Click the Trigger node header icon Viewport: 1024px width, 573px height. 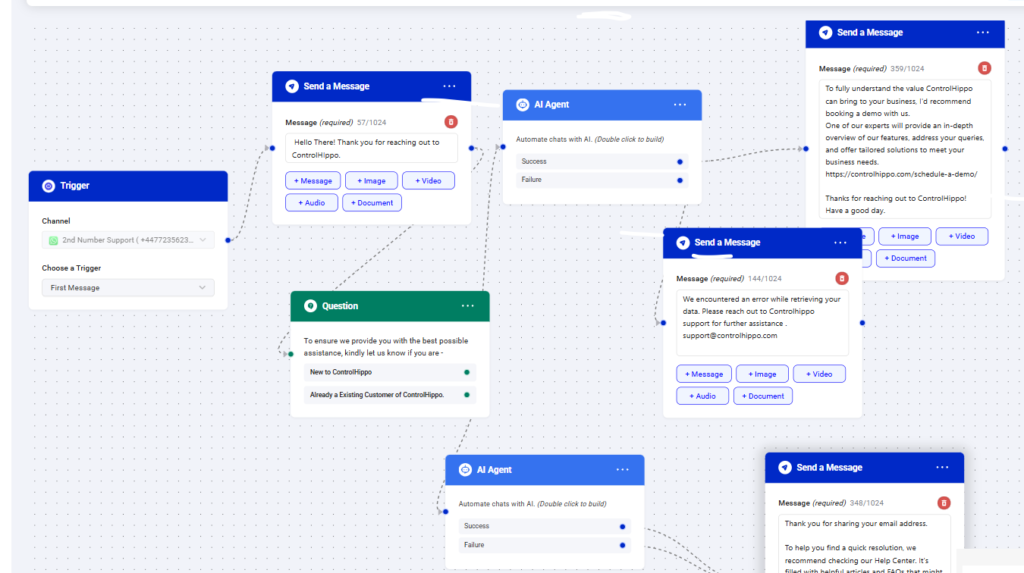(x=48, y=186)
